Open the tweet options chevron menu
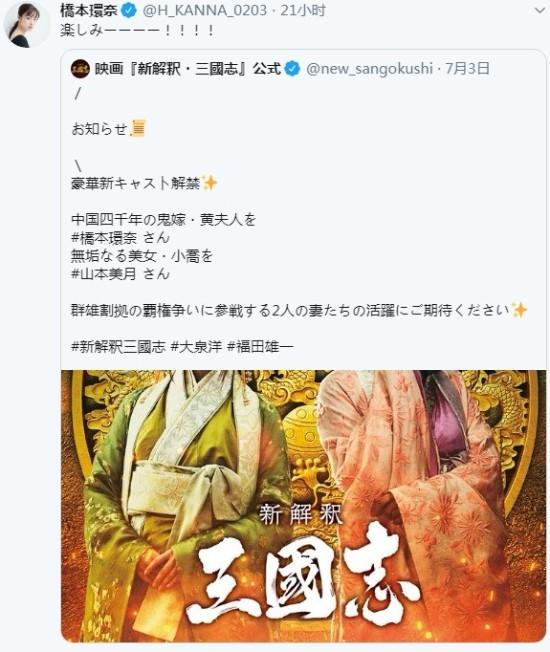 click(539, 11)
